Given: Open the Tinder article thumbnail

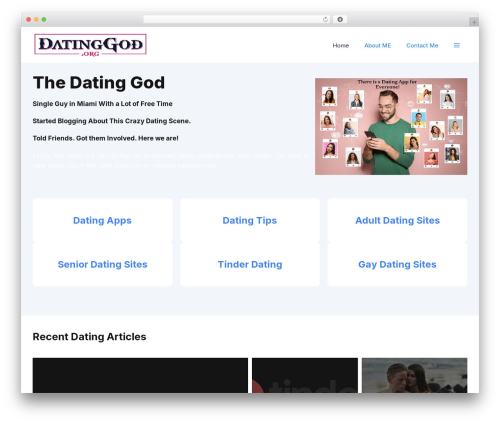Looking at the screenshot, I should [305, 375].
